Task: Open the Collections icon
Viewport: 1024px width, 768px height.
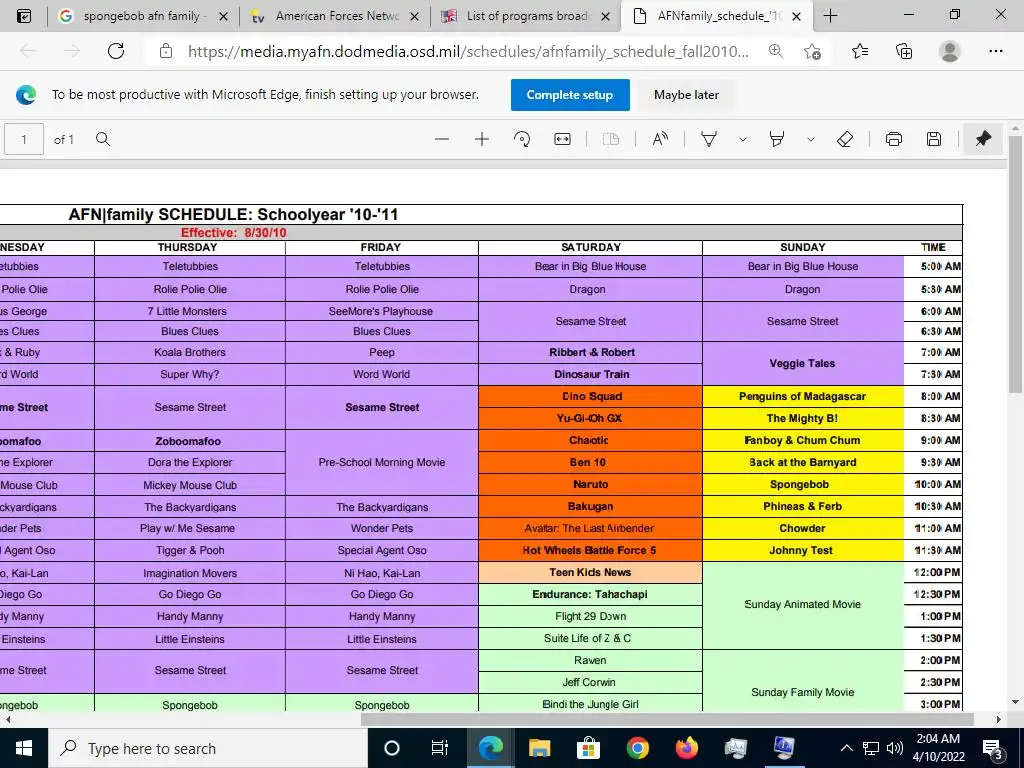Action: click(904, 51)
